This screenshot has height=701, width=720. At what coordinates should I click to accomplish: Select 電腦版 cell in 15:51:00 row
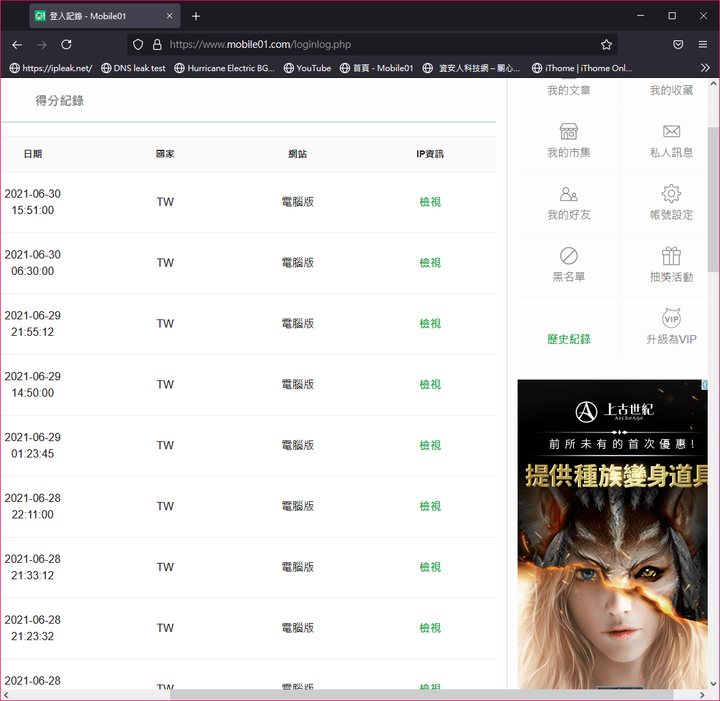click(298, 202)
